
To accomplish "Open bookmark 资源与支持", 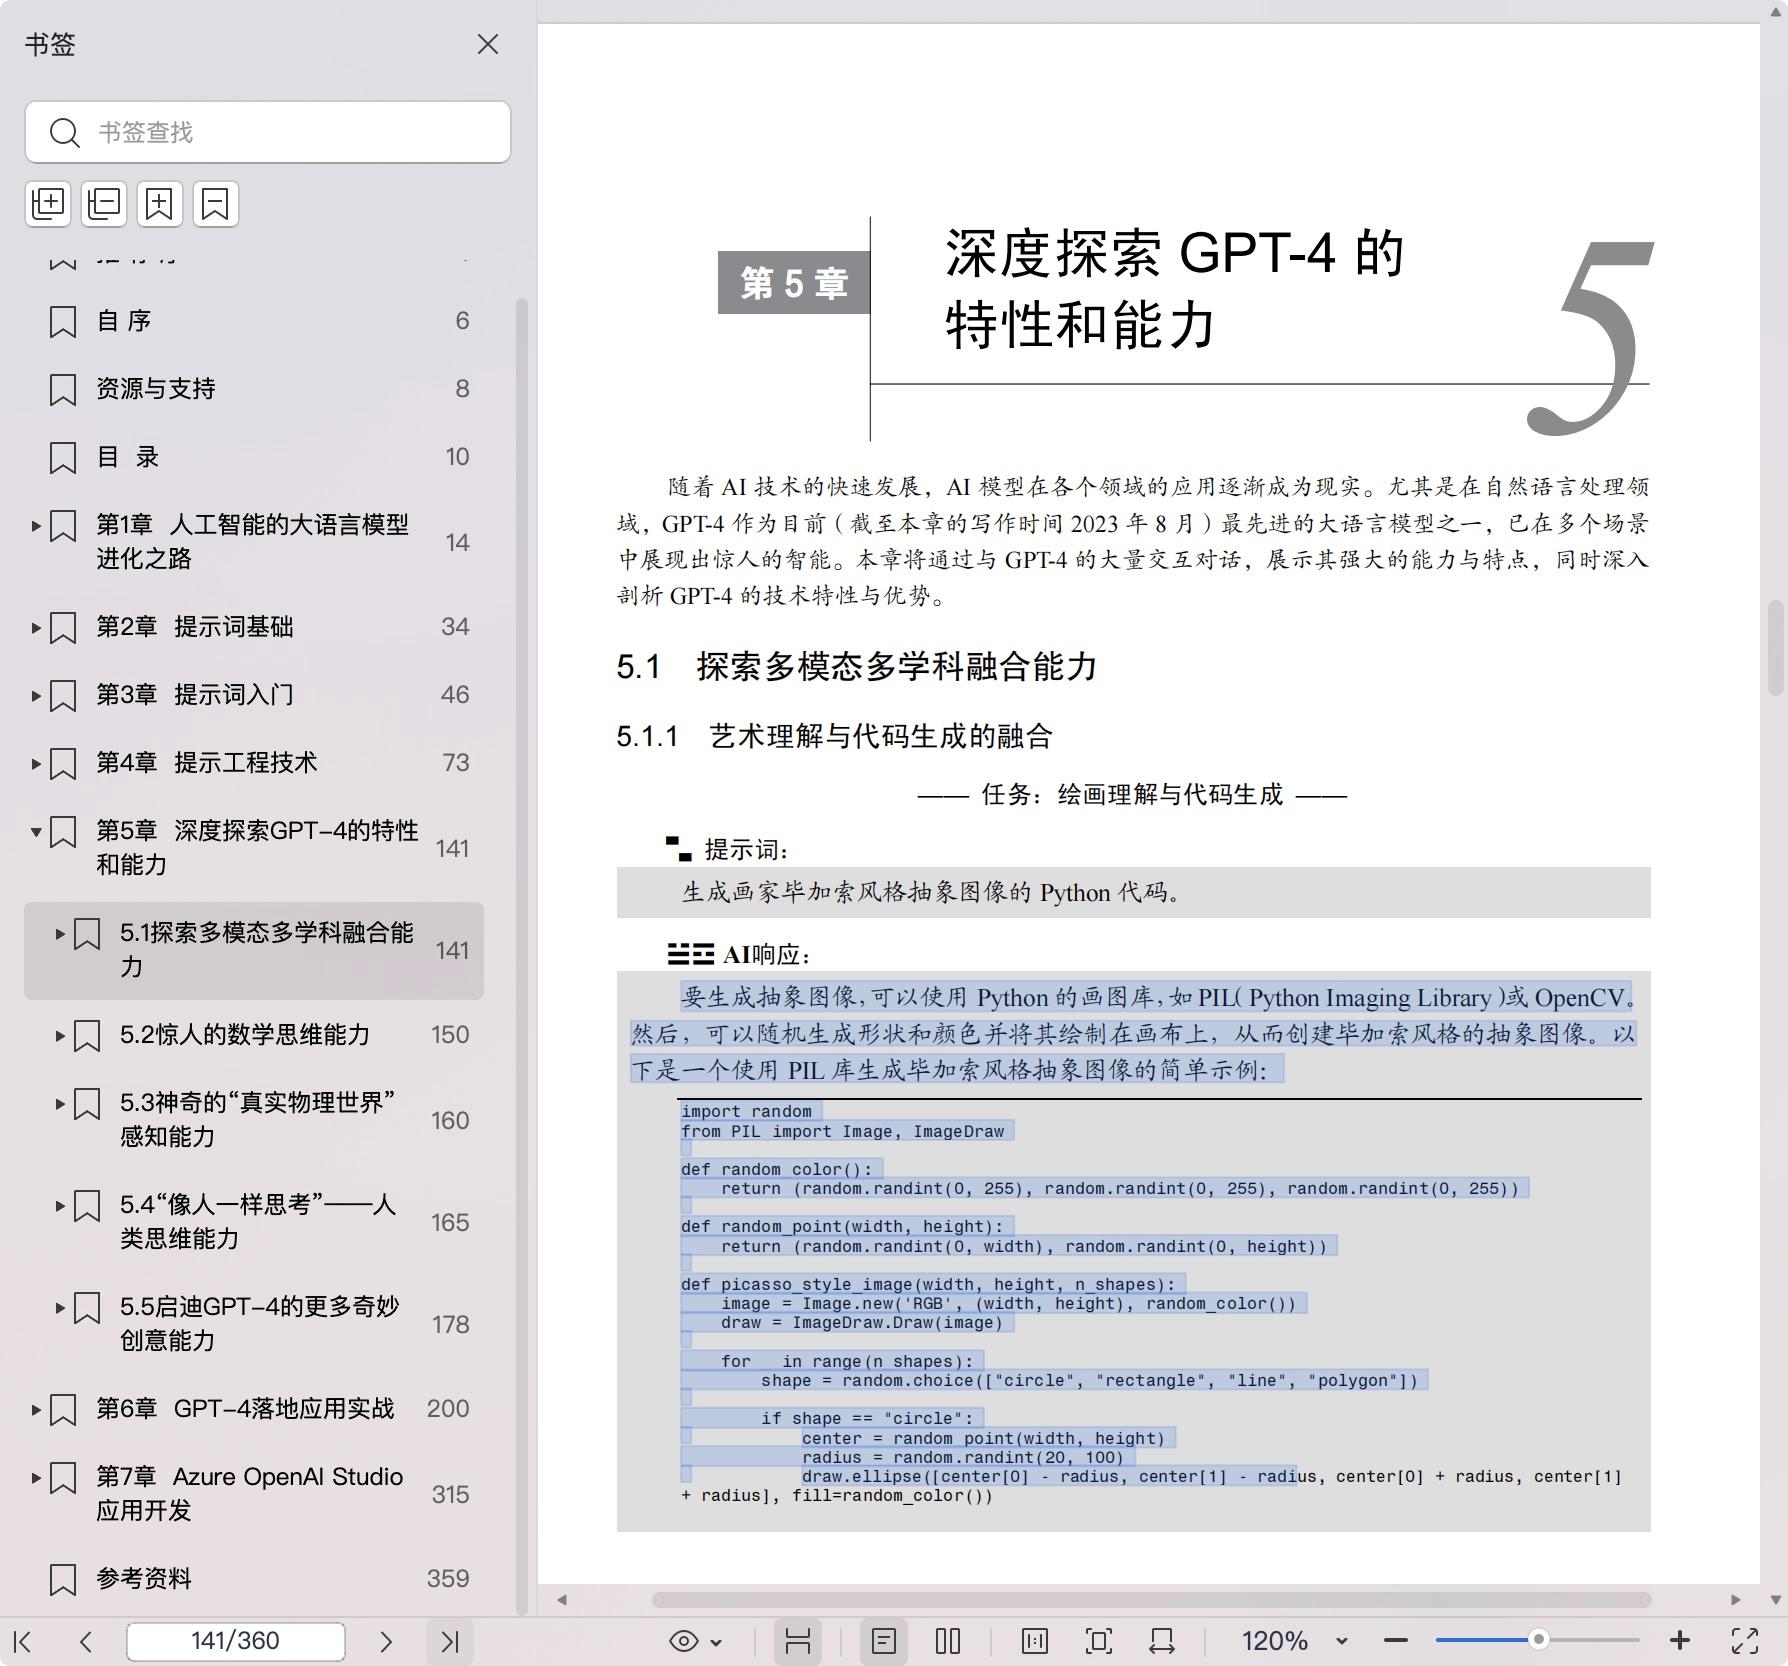I will coord(156,389).
